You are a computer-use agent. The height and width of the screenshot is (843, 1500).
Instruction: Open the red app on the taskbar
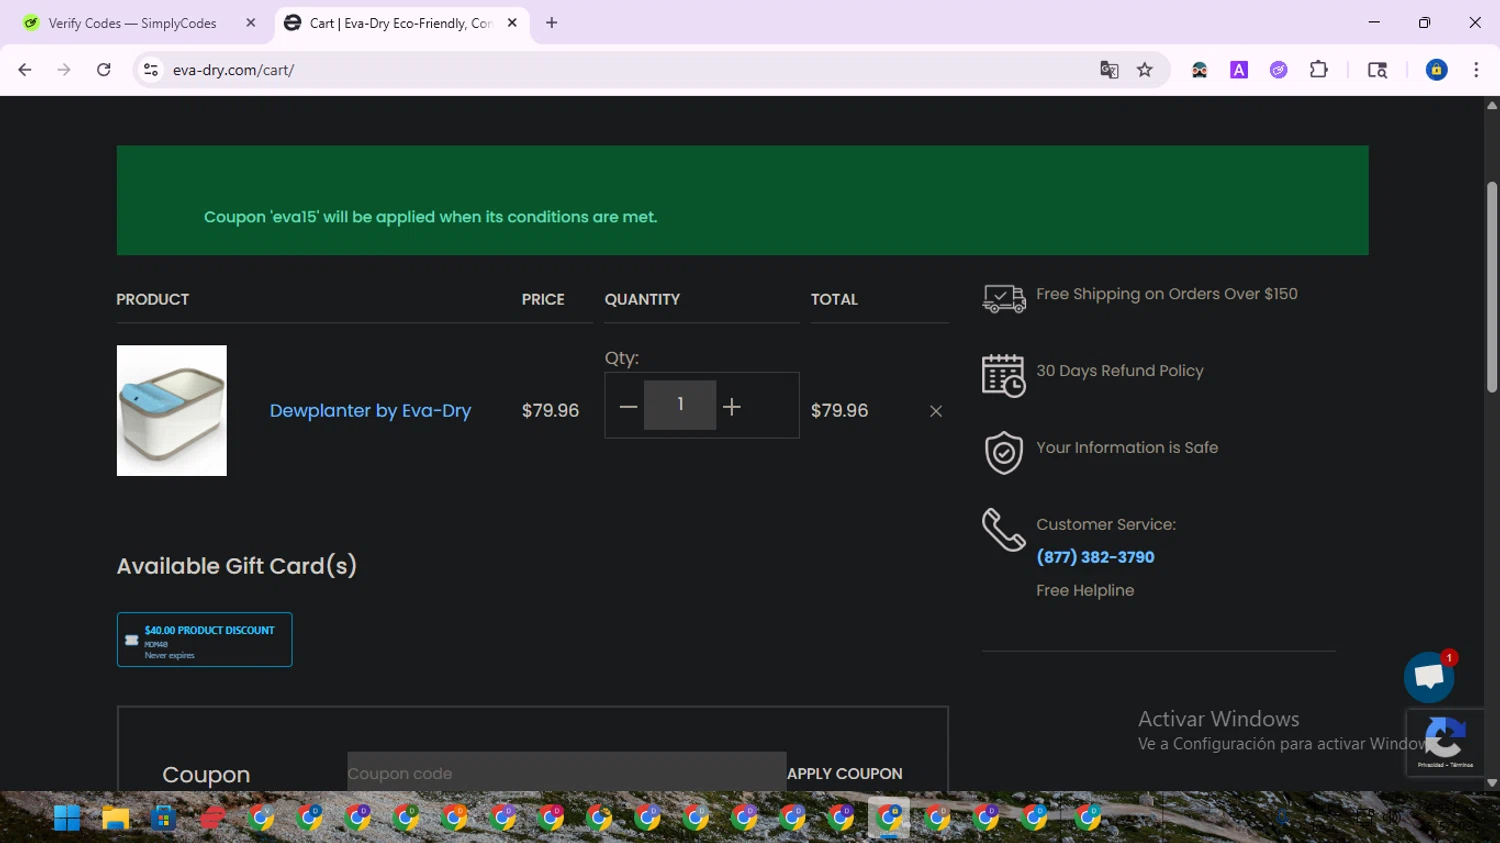pyautogui.click(x=212, y=818)
